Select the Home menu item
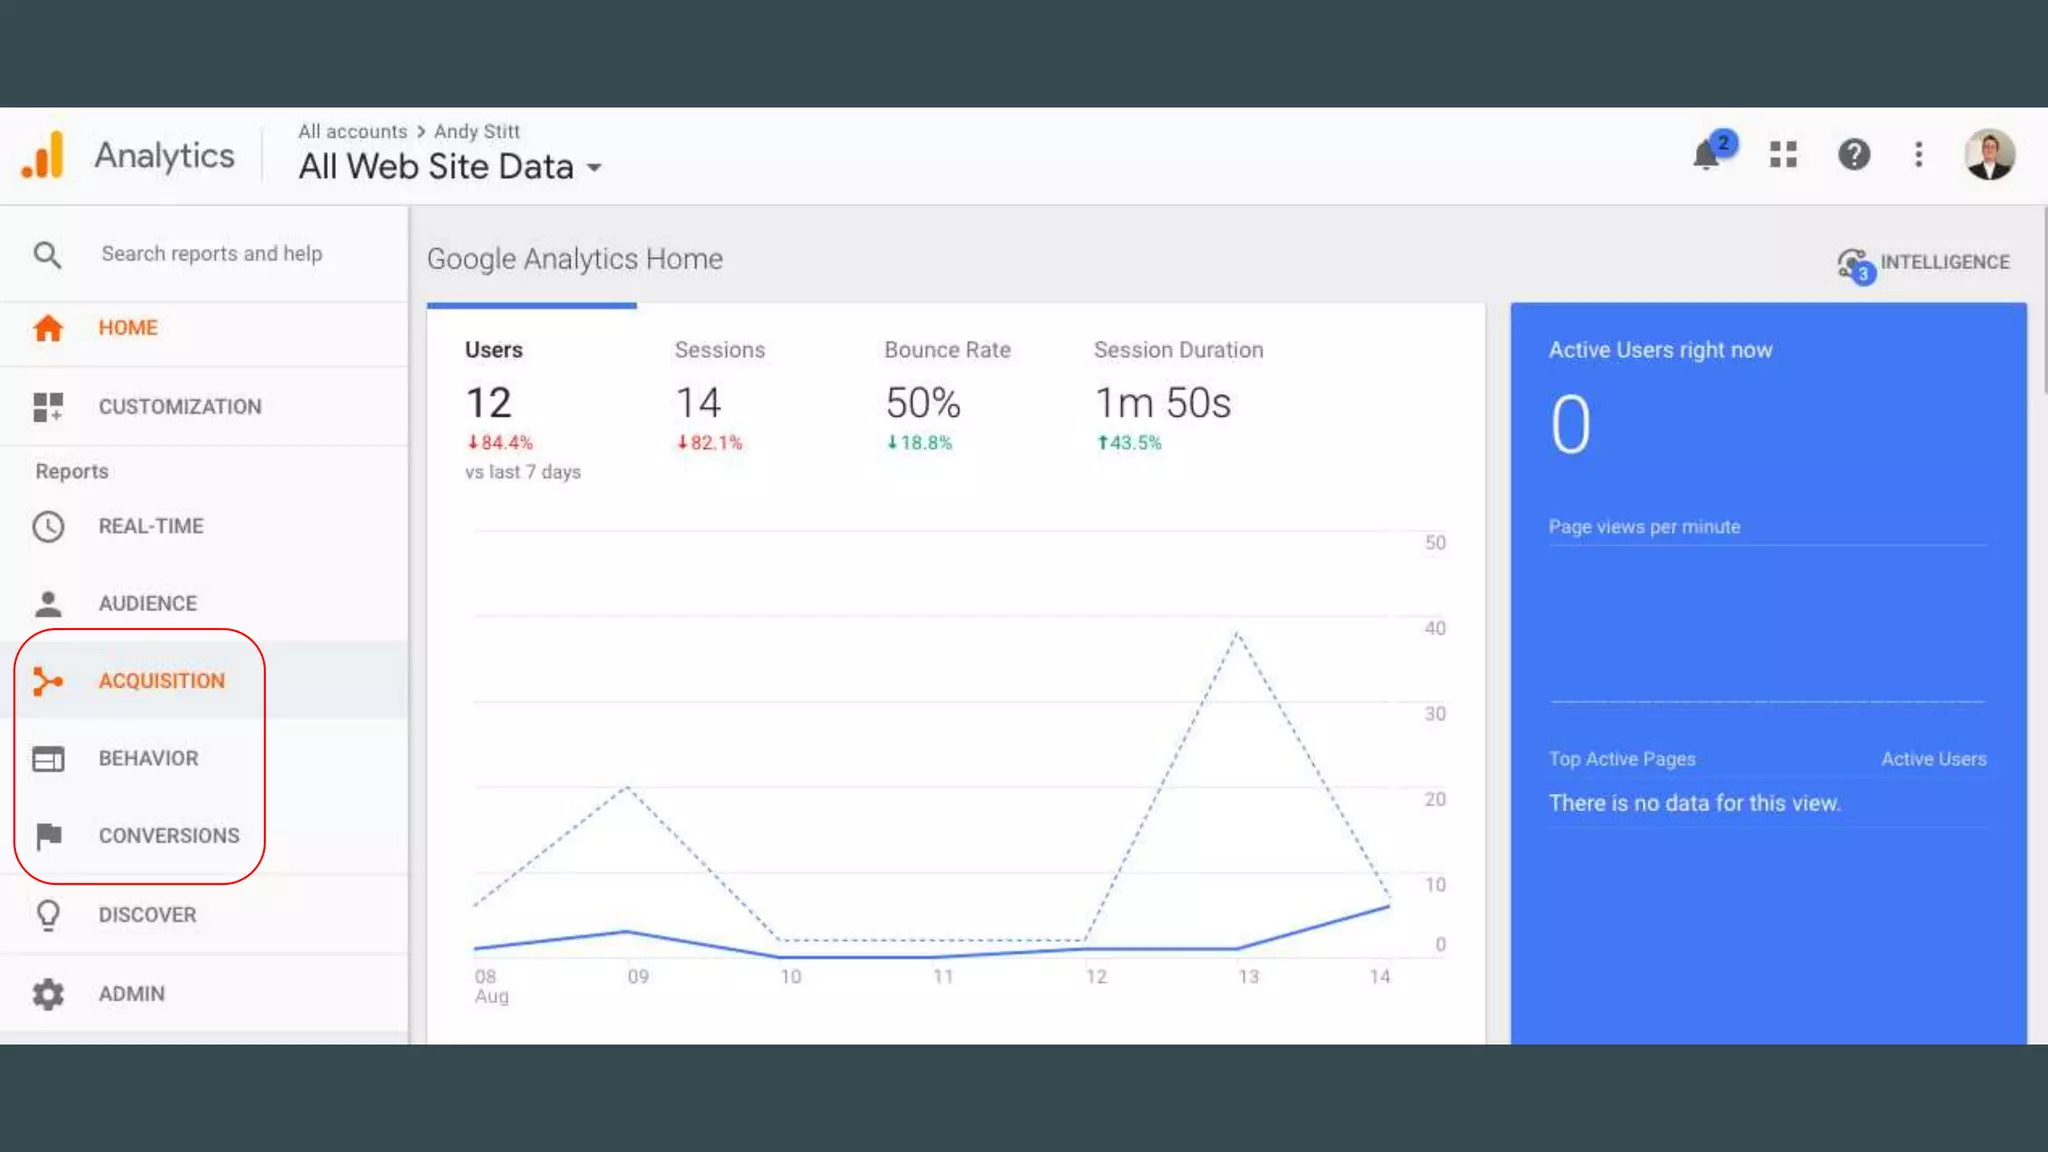Screen dimensions: 2048x1152 (x=127, y=328)
